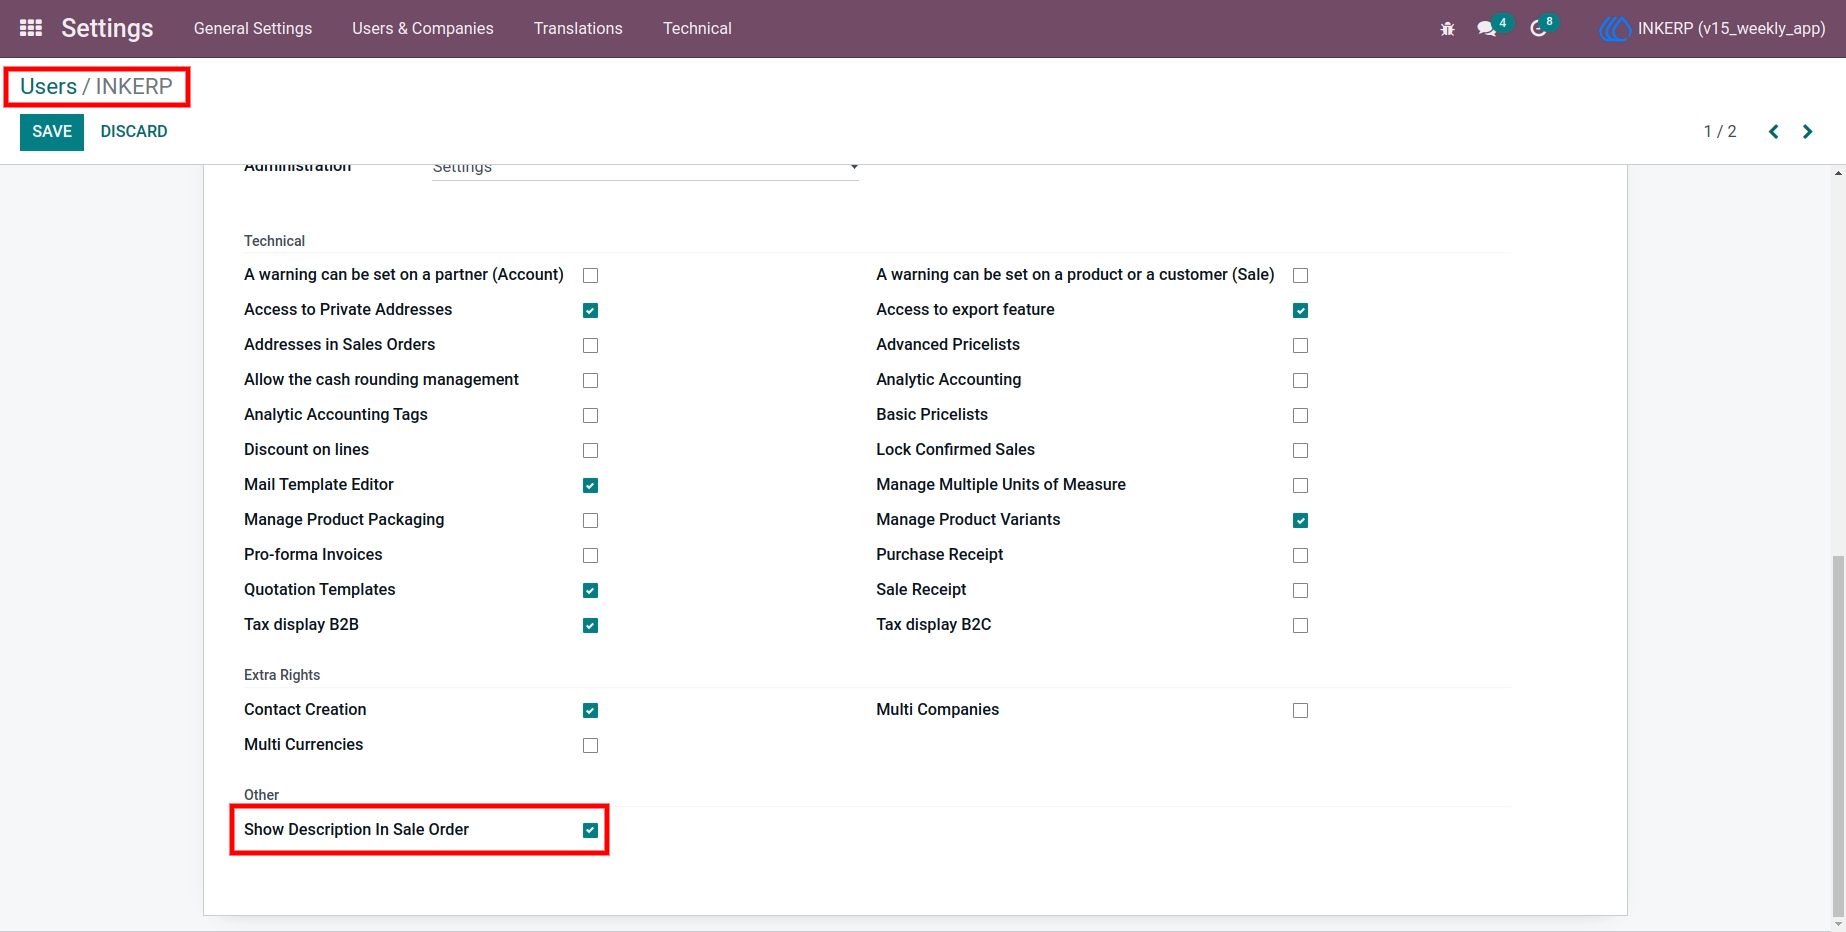Open Users & Companies menu
This screenshot has height=932, width=1846.
(x=423, y=28)
